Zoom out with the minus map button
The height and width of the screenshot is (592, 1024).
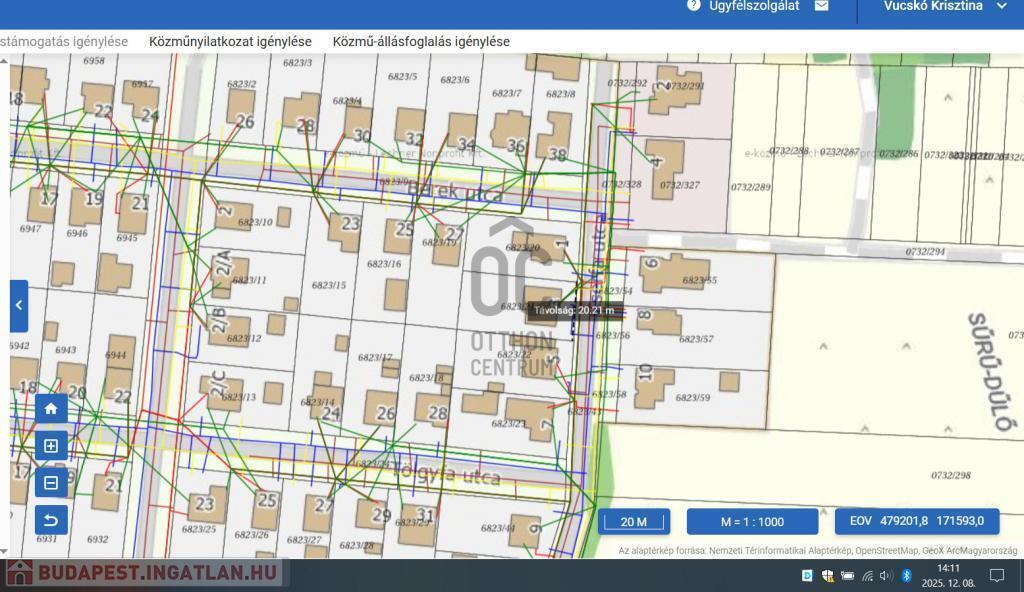[x=51, y=483]
